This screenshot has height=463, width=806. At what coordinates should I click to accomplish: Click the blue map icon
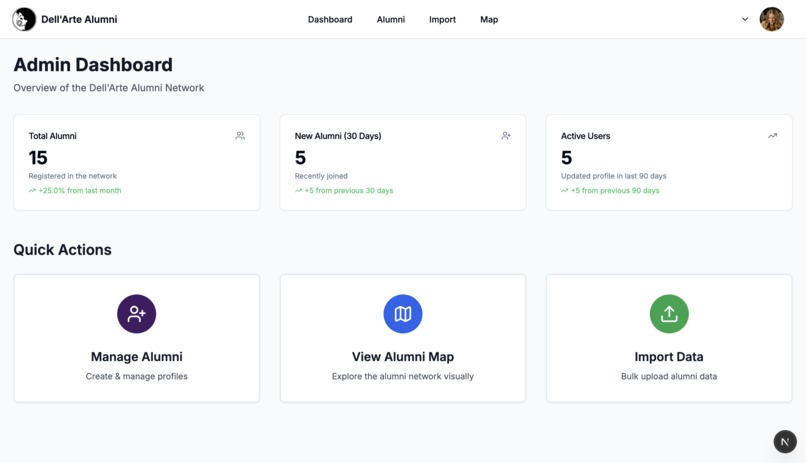pyautogui.click(x=403, y=313)
